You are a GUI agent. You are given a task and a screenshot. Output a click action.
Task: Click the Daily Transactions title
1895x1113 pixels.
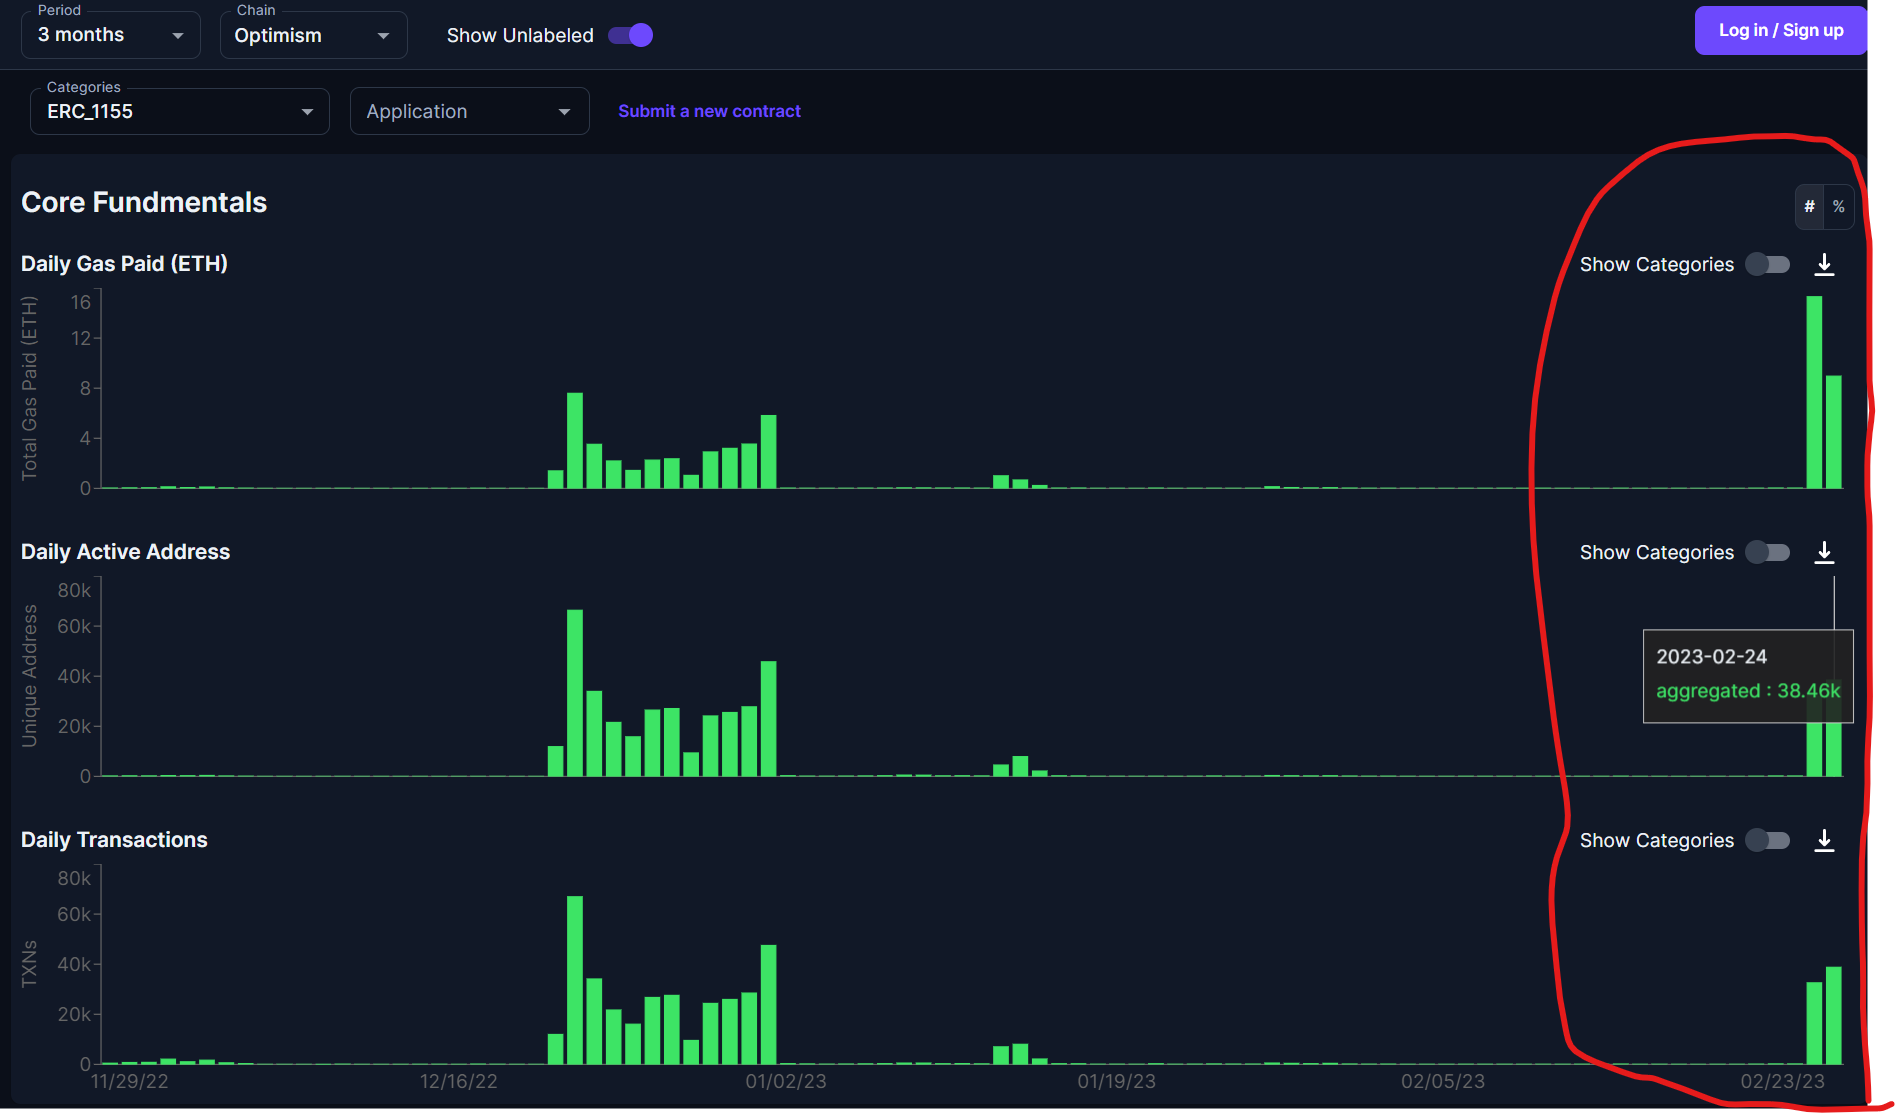(x=114, y=840)
